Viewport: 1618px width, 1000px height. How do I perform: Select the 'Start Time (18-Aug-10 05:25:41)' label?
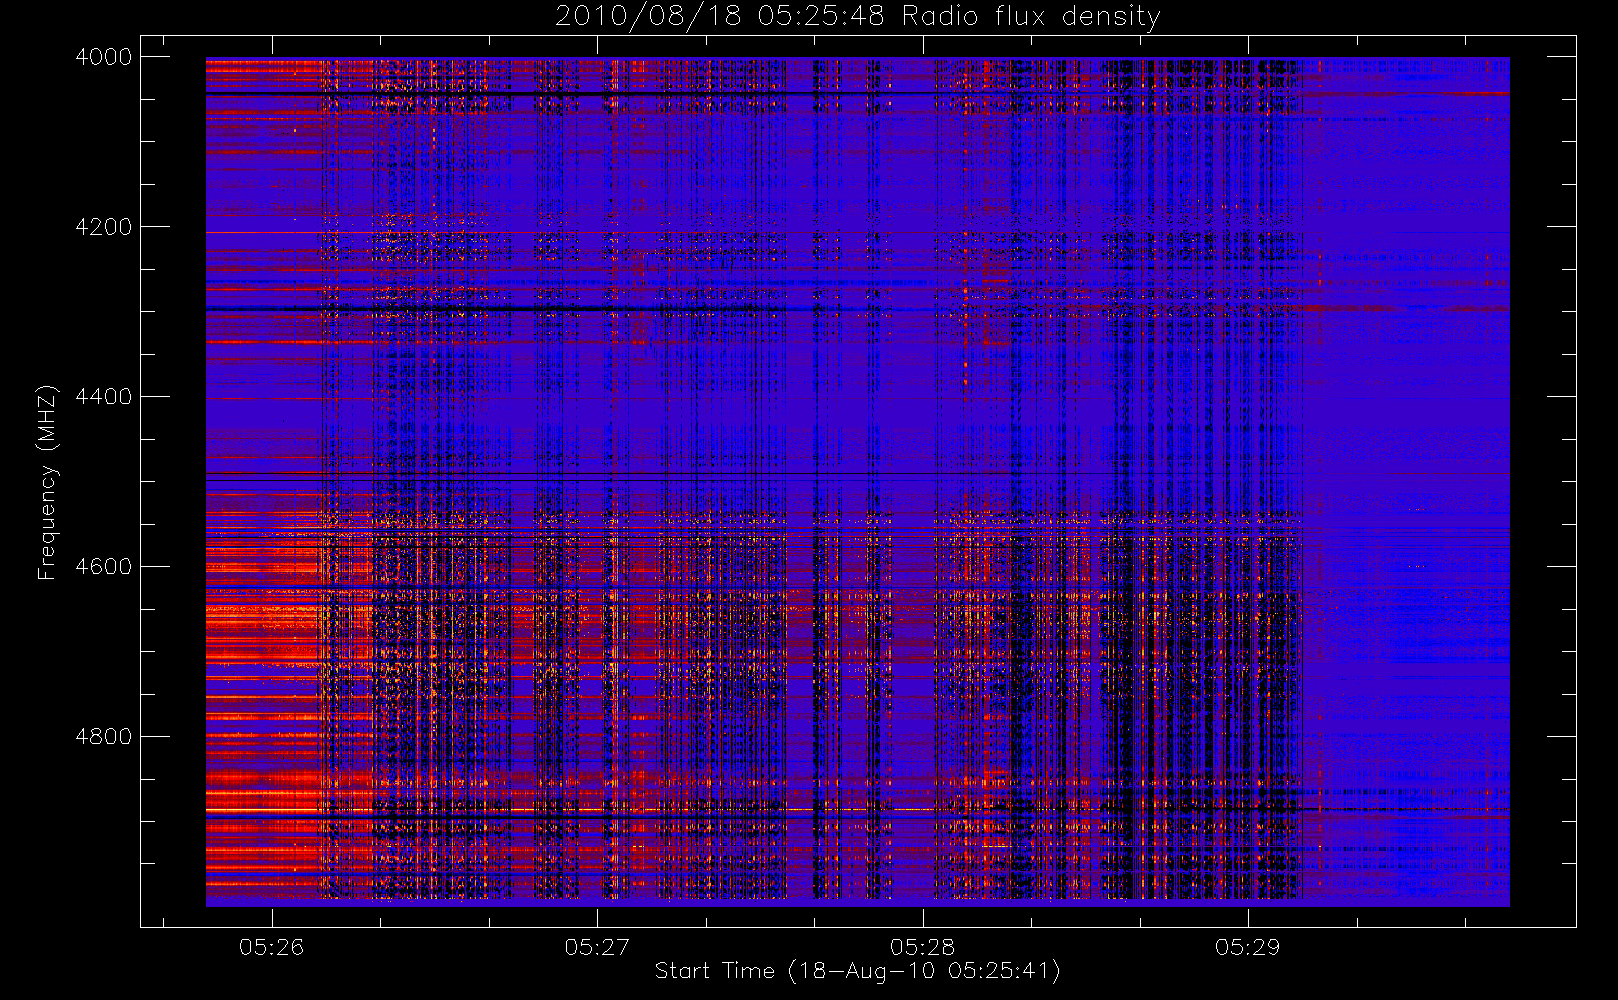[x=858, y=971]
